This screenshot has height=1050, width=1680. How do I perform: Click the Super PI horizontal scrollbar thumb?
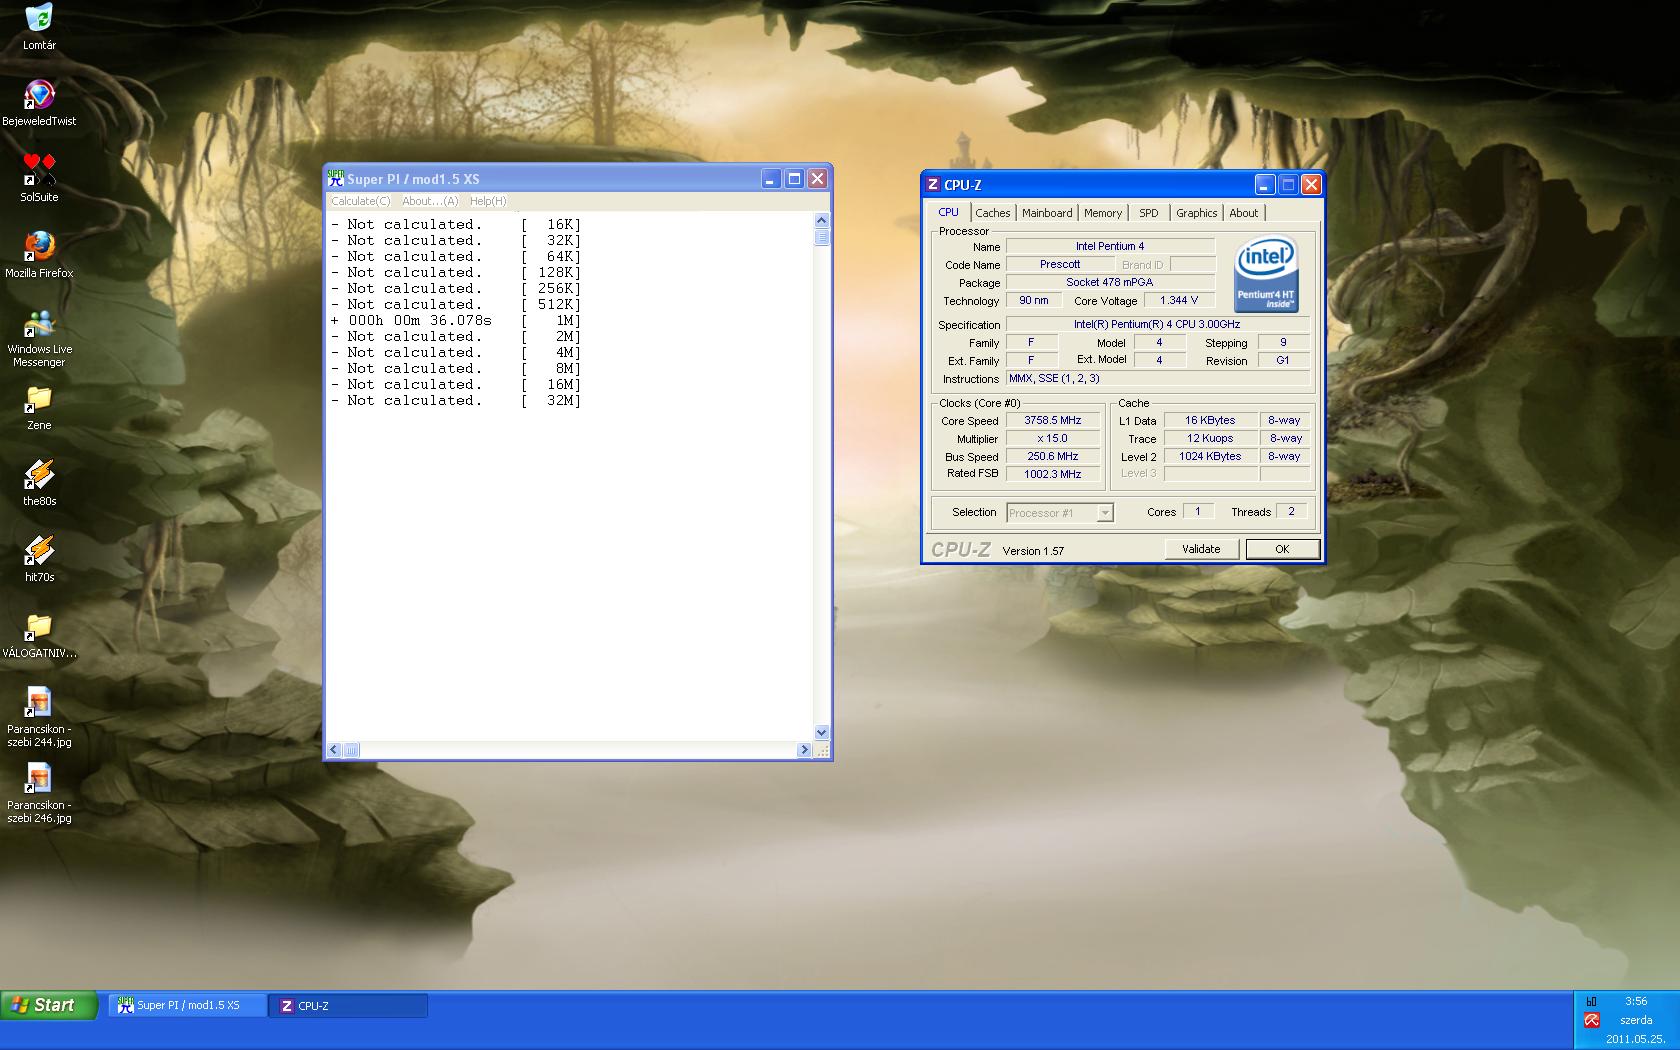[x=351, y=750]
